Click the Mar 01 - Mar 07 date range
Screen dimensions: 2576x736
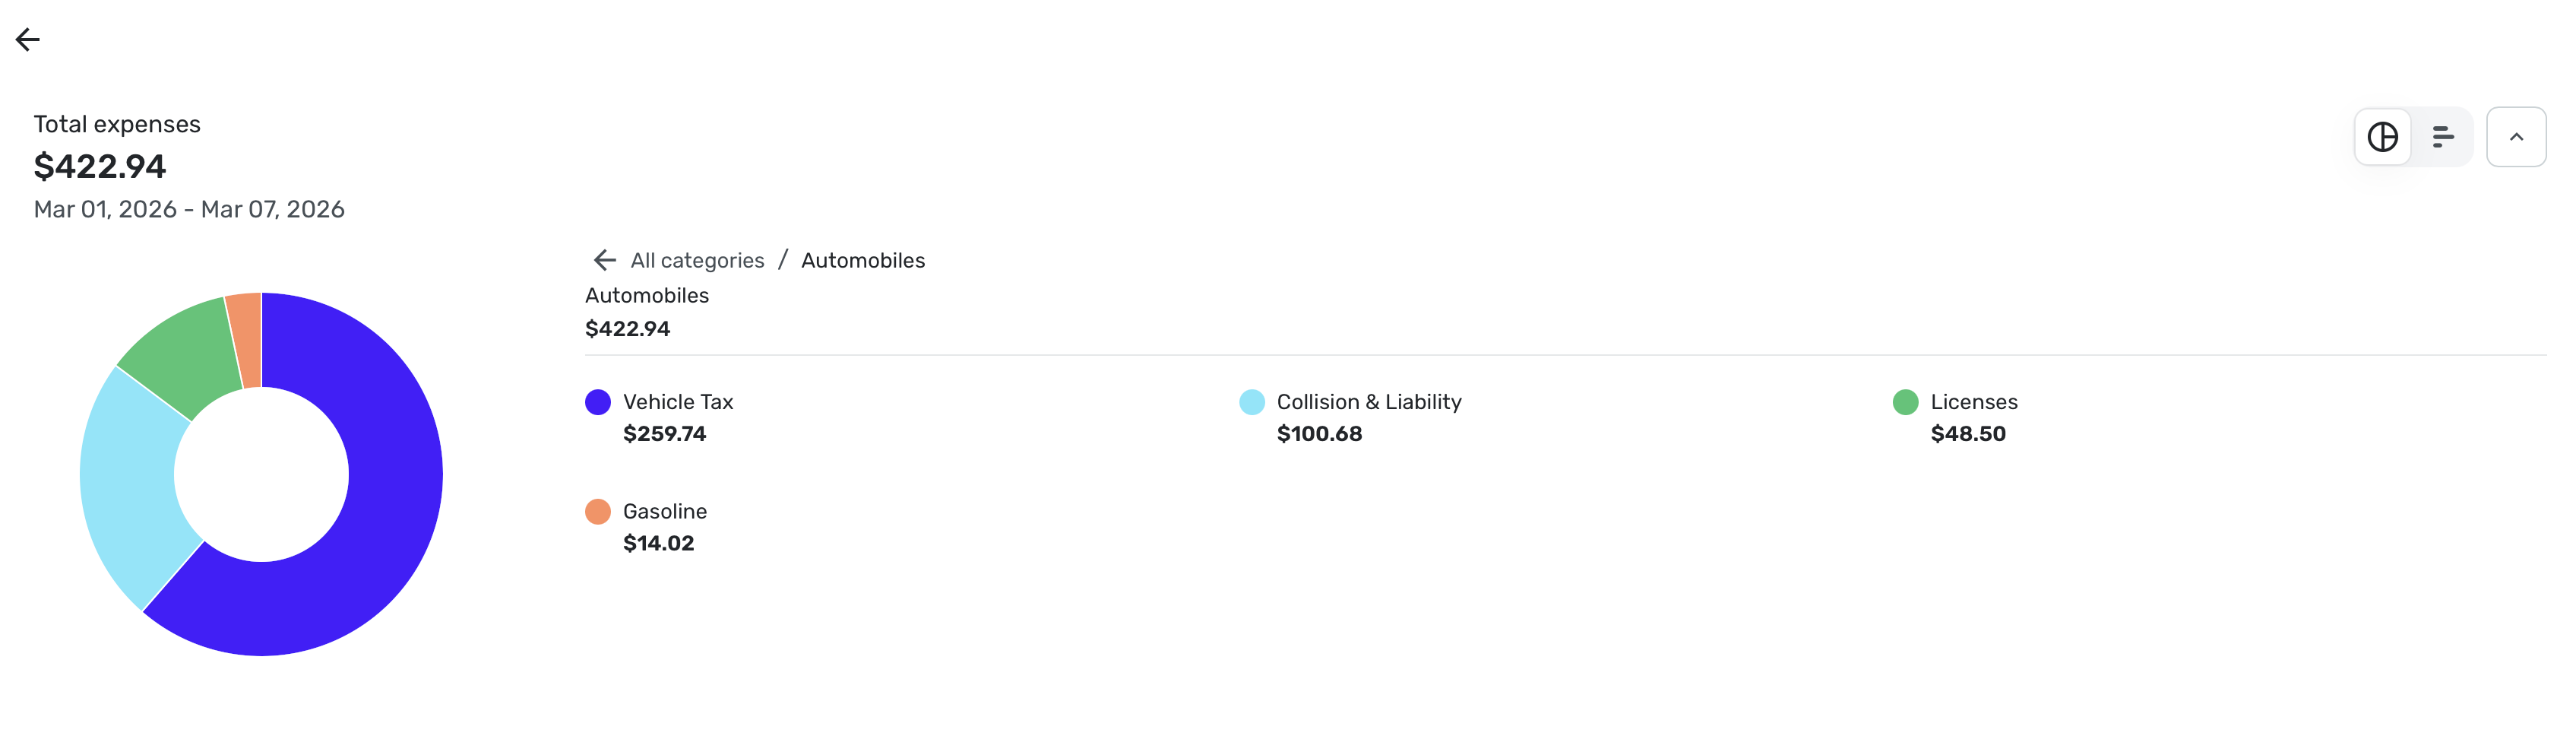(189, 210)
